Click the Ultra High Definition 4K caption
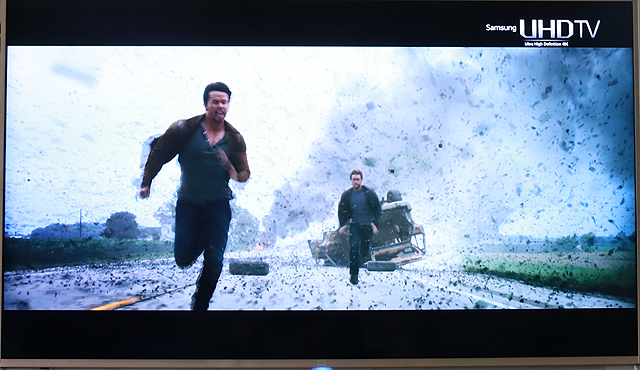This screenshot has width=640, height=370. click(x=546, y=44)
